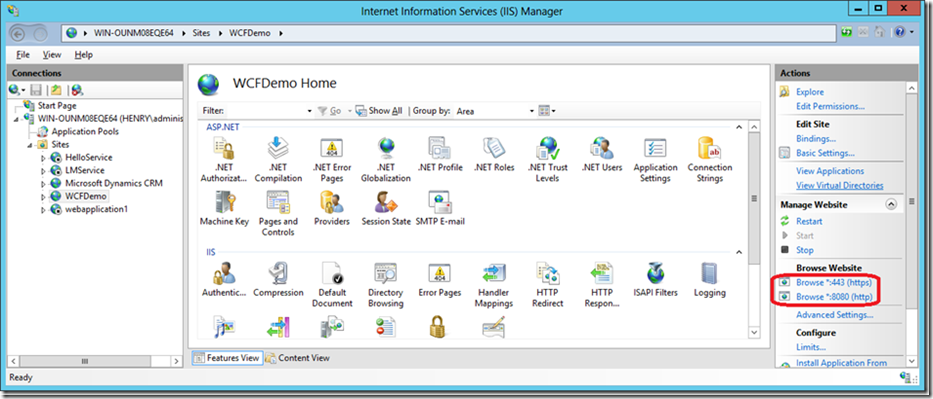Open Session State feature
The width and height of the screenshot is (933, 399).
pos(386,209)
